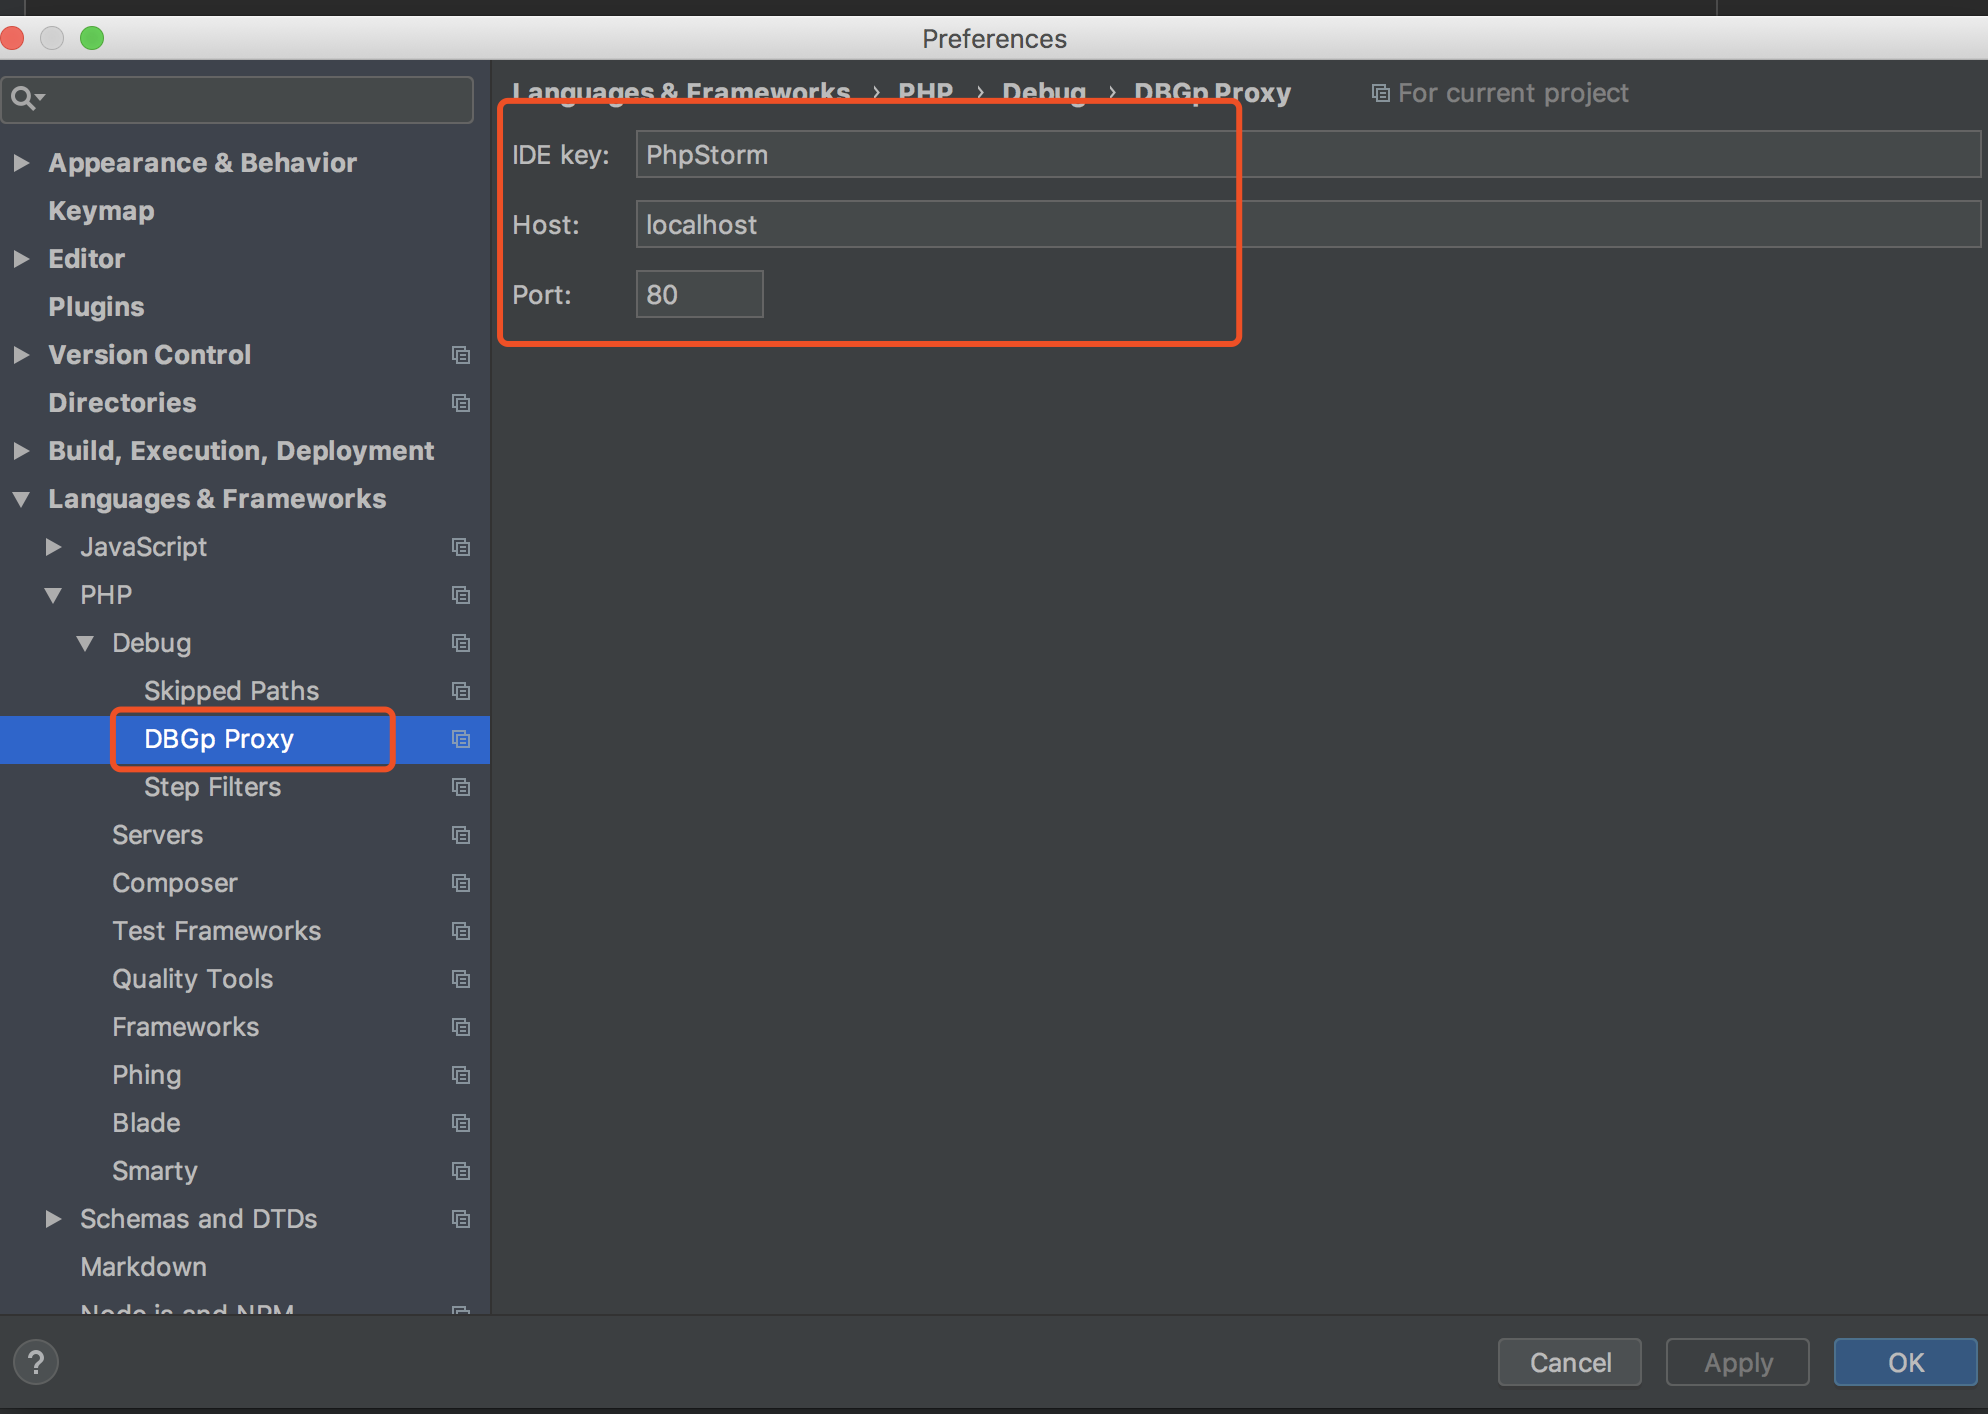
Task: Open Keymap settings
Action: [101, 211]
